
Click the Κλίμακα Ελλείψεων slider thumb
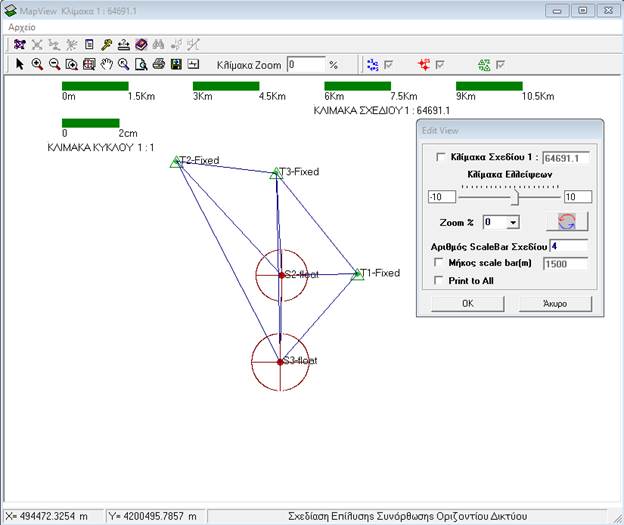[x=515, y=196]
